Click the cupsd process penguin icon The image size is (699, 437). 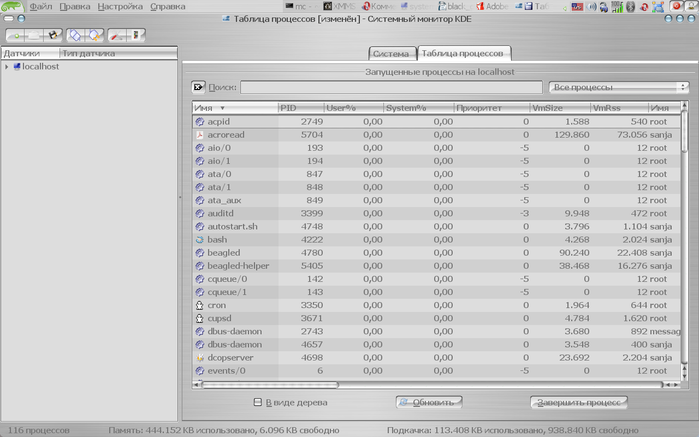pyautogui.click(x=200, y=318)
